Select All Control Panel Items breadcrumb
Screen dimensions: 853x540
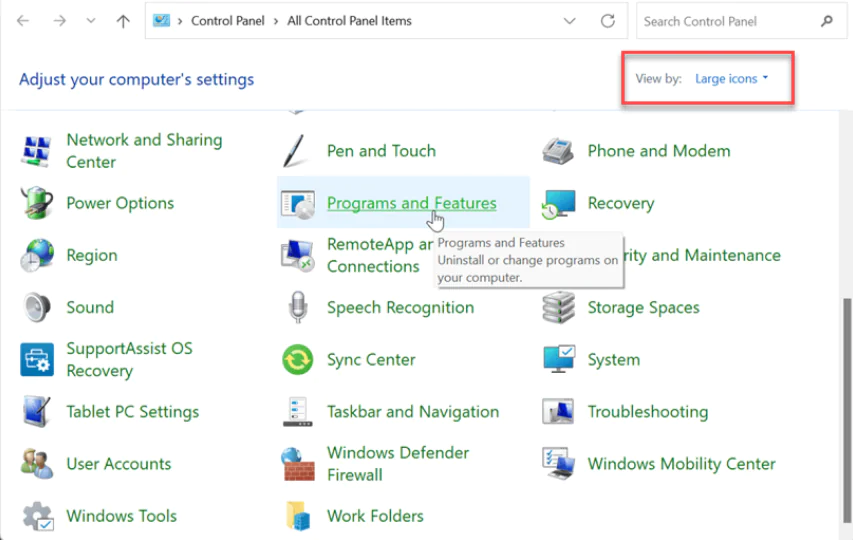[x=348, y=21]
